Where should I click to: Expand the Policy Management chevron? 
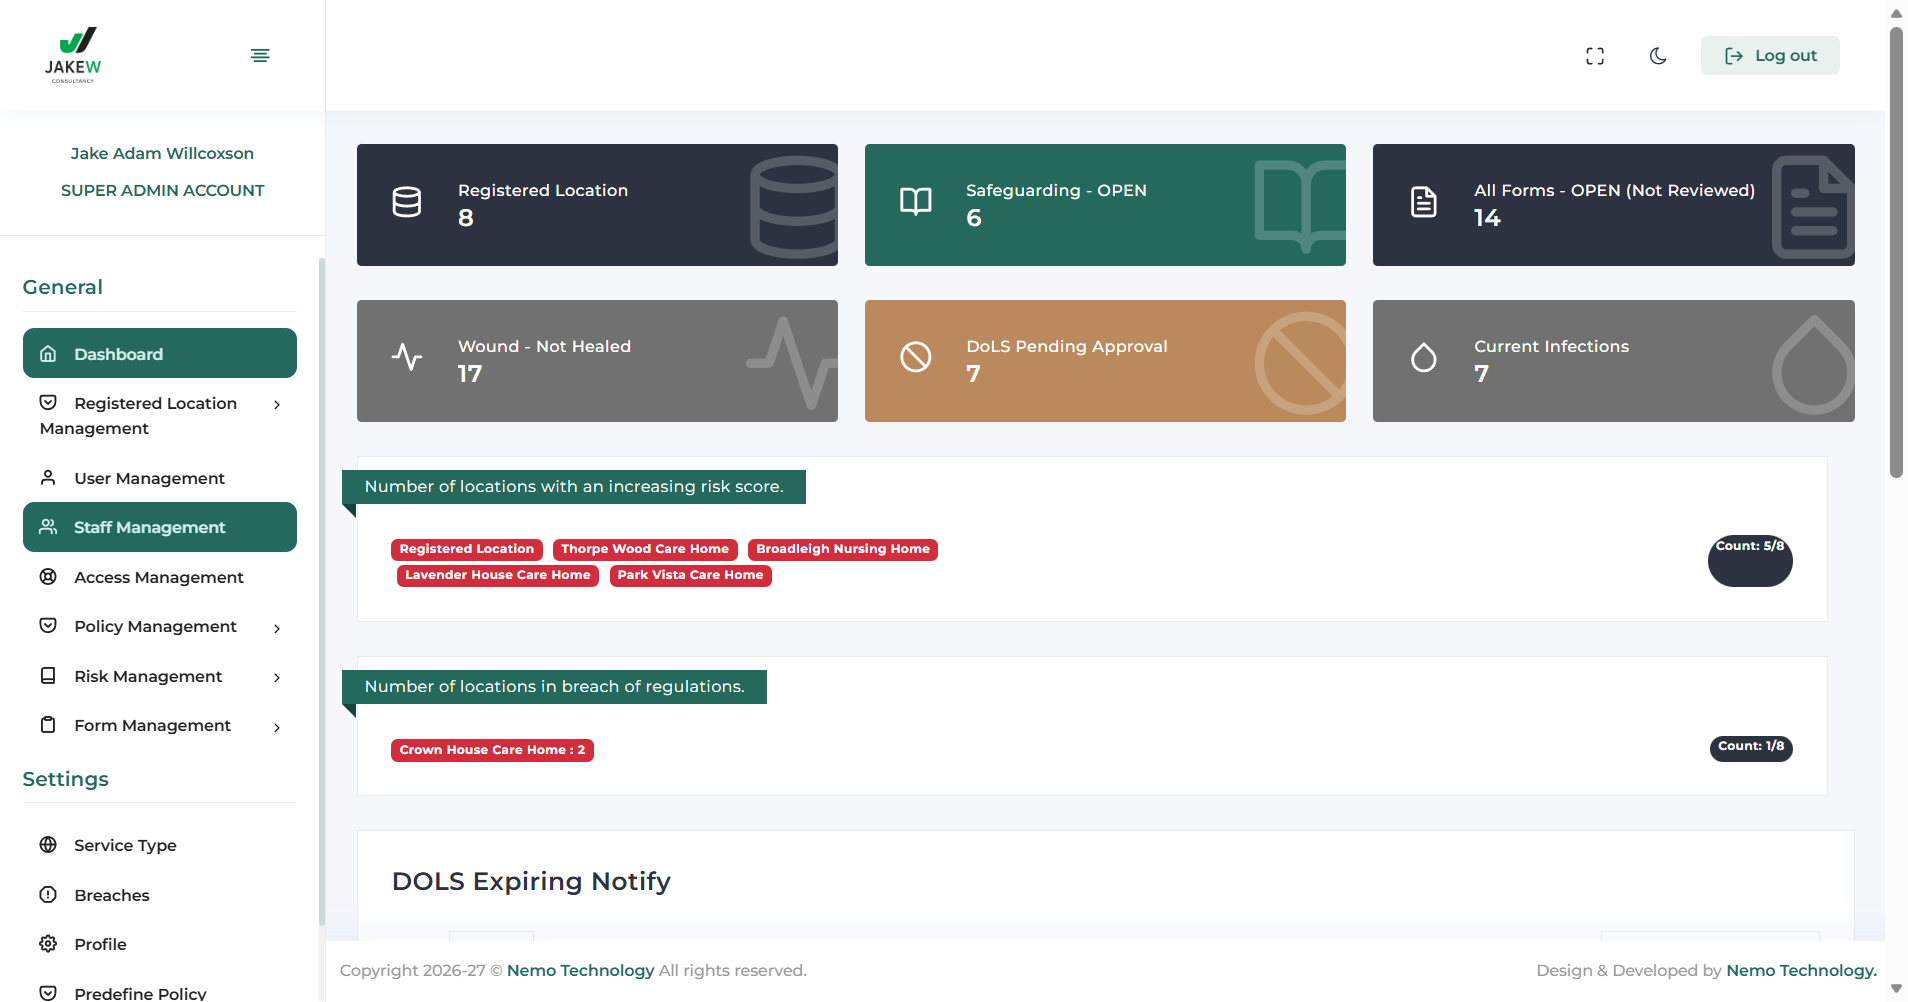[277, 628]
